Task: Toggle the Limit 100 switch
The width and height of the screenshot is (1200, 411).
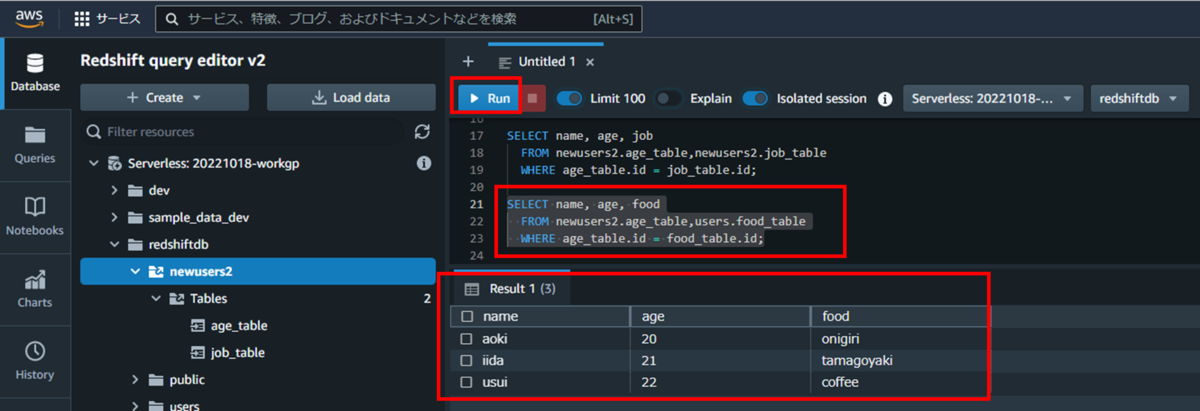Action: click(570, 98)
